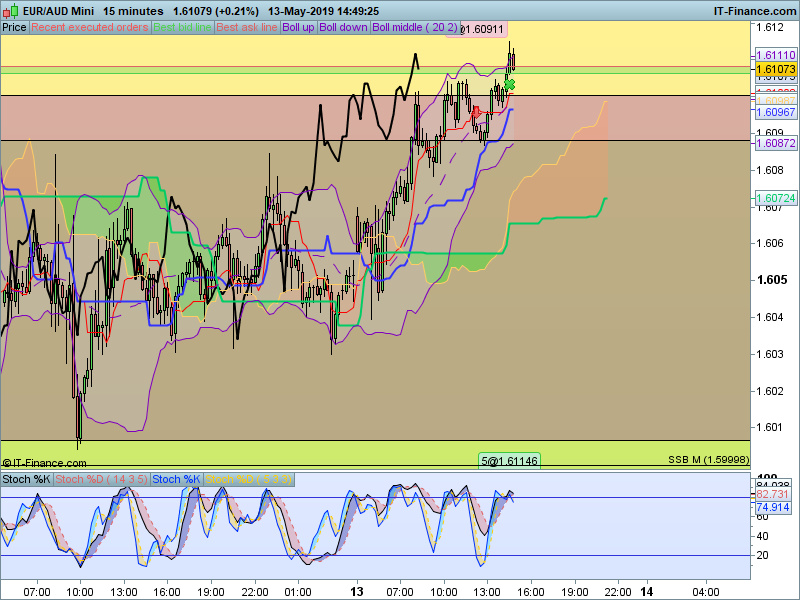Image resolution: width=800 pixels, height=600 pixels.
Task: Select the Price legend label
Action: pos(14,28)
